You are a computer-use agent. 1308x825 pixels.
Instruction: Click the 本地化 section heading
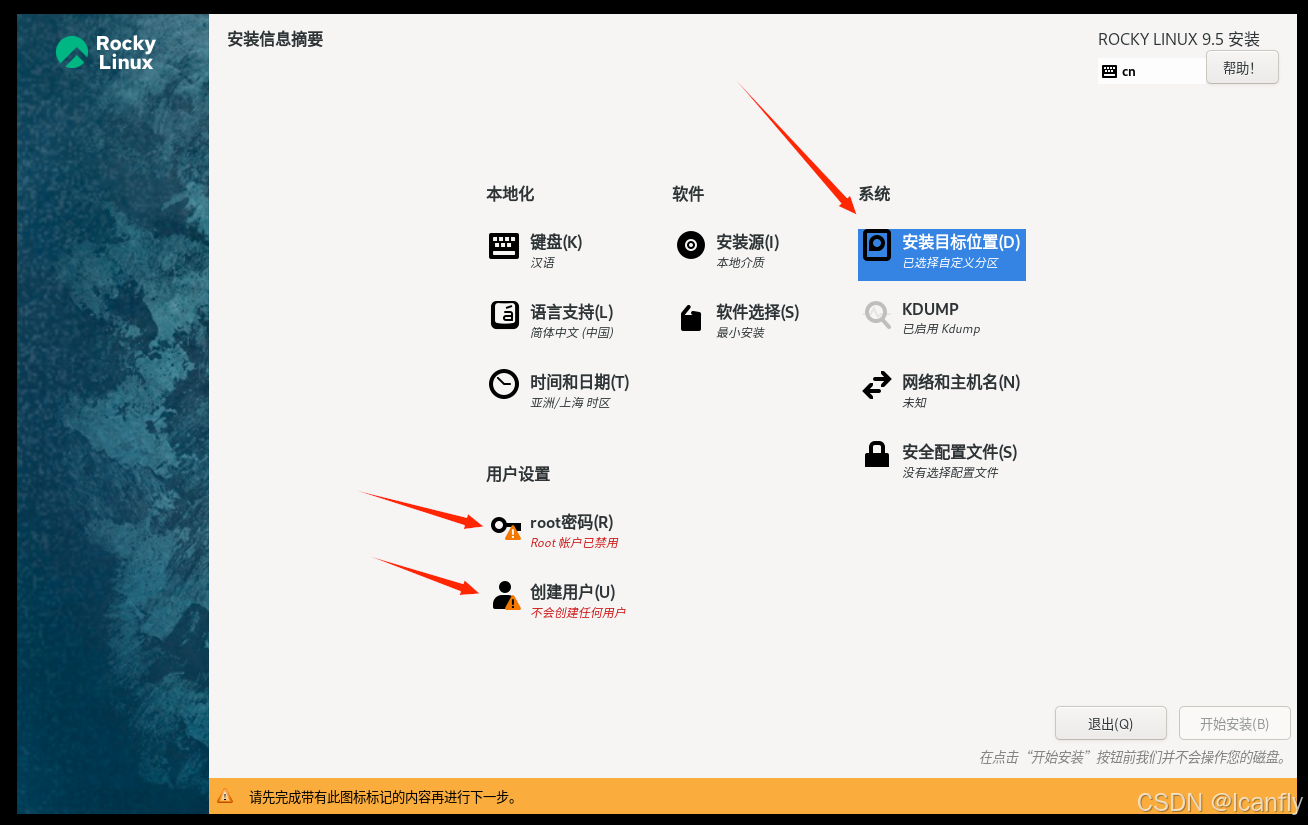pyautogui.click(x=510, y=194)
